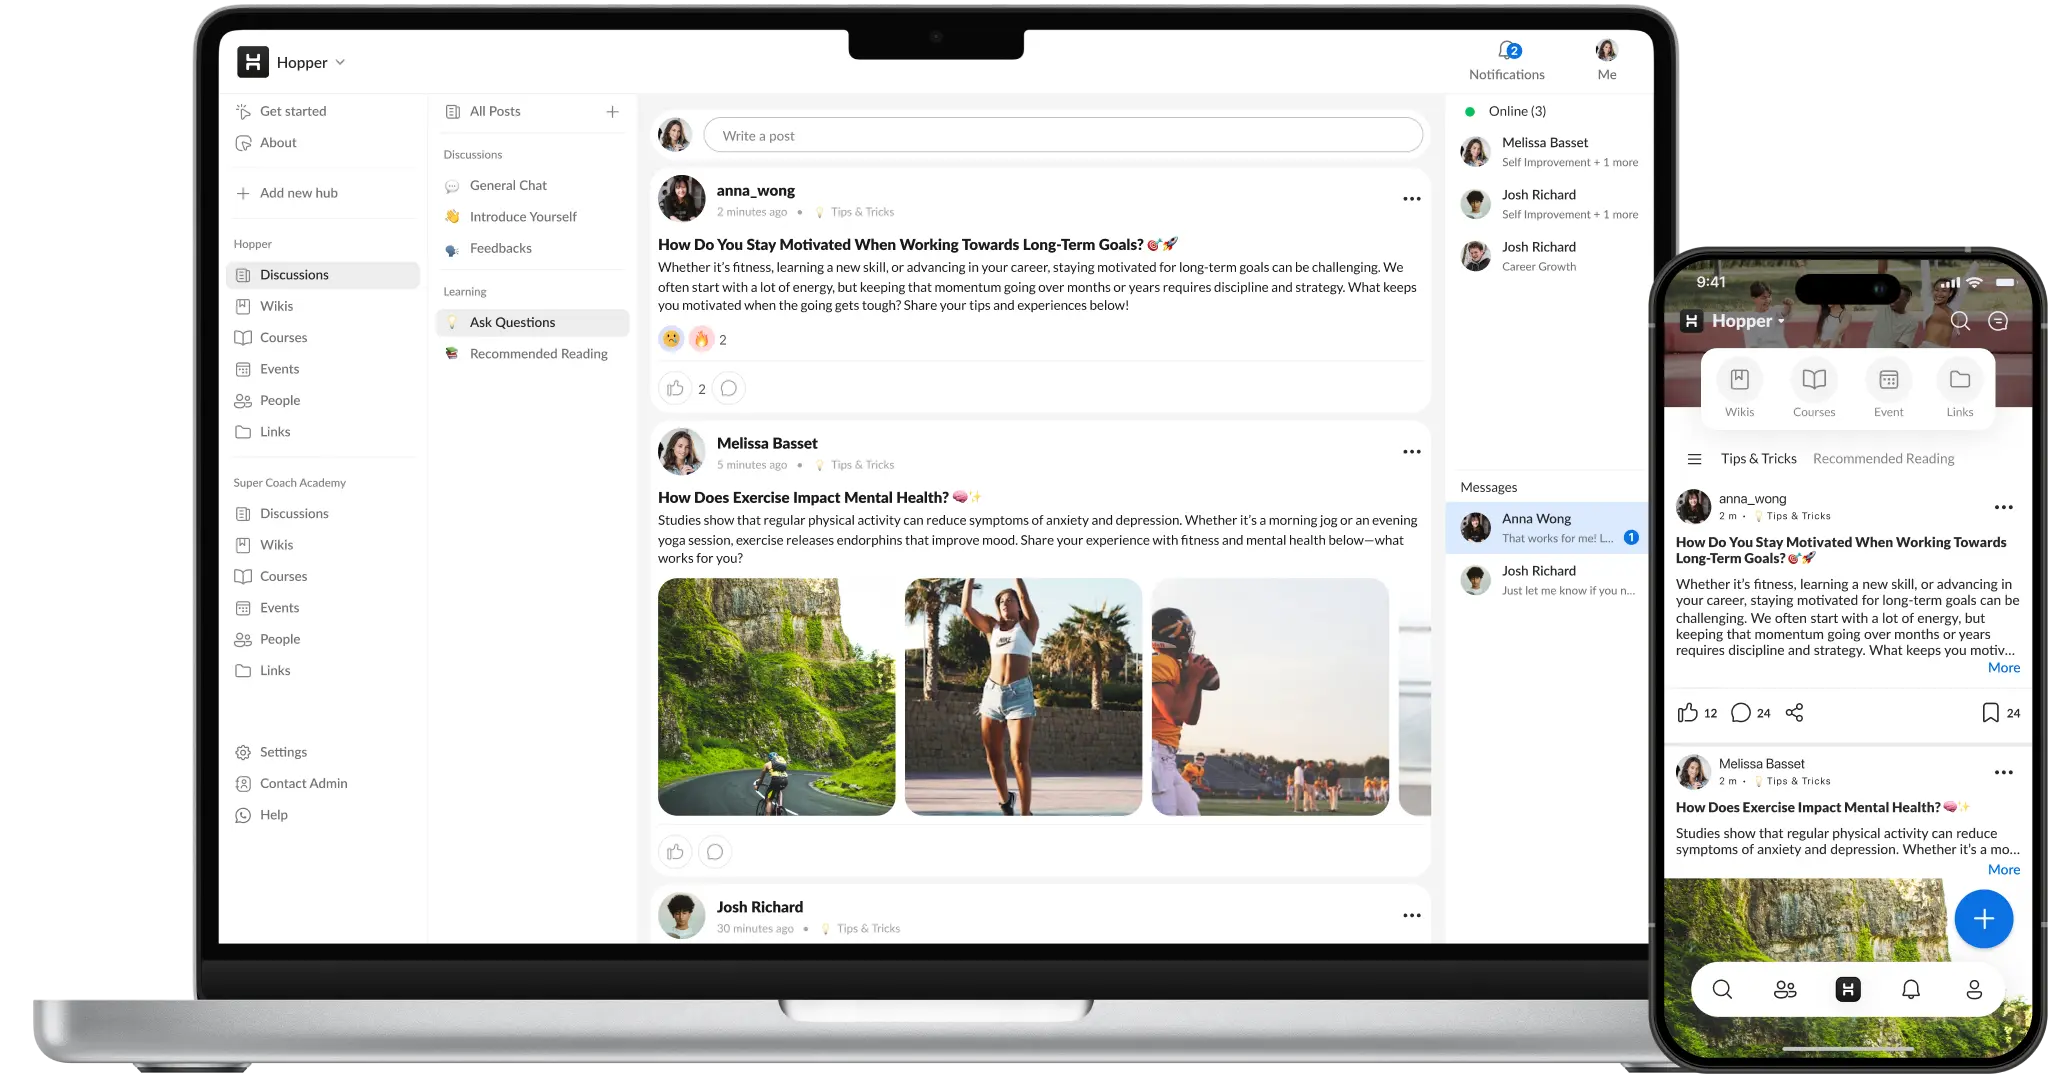
Task: Open Settings in the left sidebar
Action: pos(271,752)
